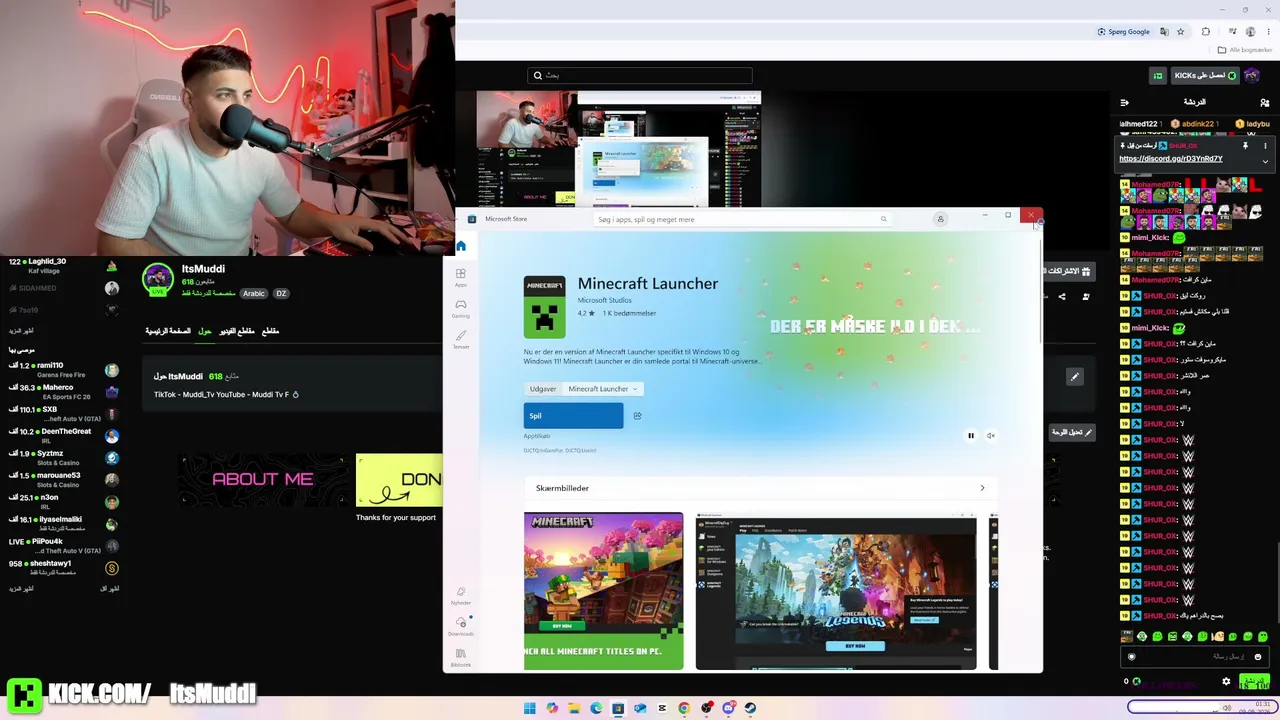This screenshot has height=720, width=1280.
Task: Open the Minecraft Legends screenshot thumbnail
Action: (x=836, y=591)
